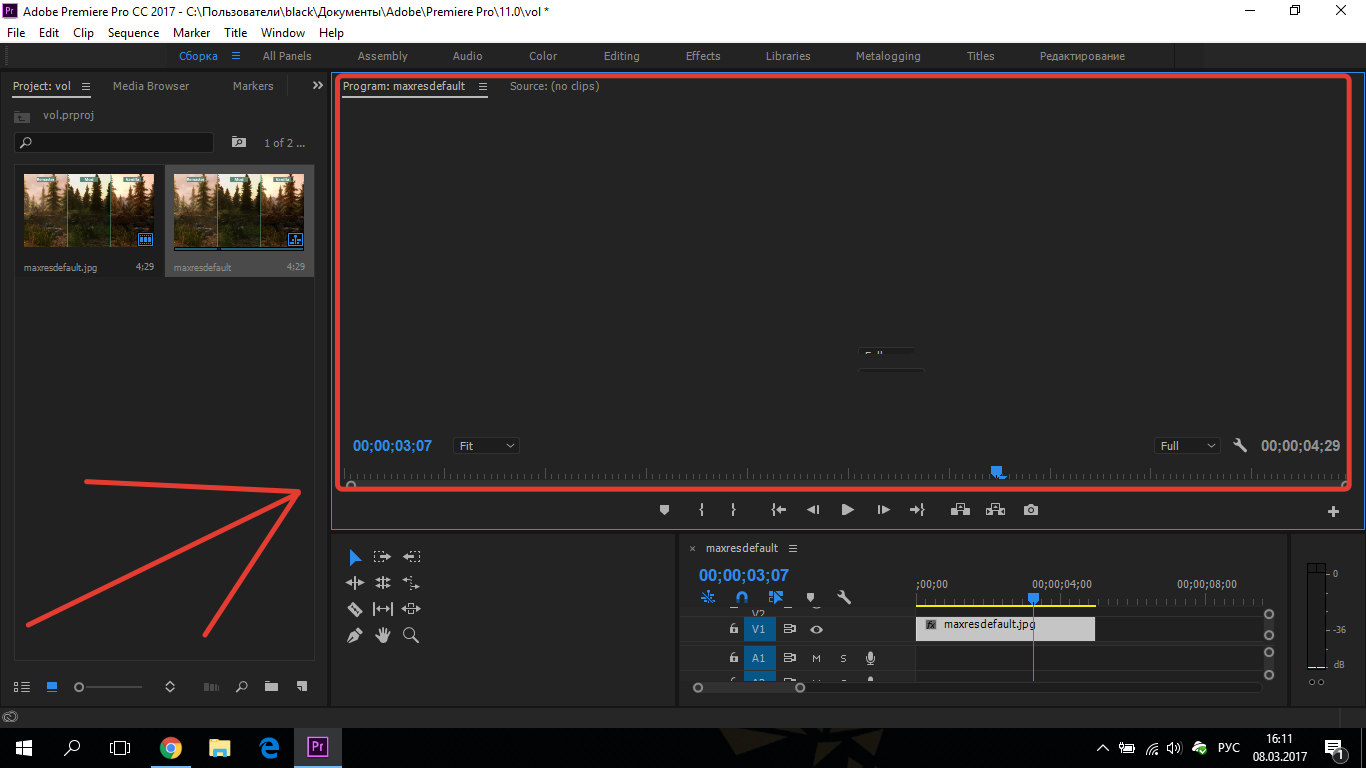Click Go to Out button
The width and height of the screenshot is (1366, 768).
[x=917, y=510]
